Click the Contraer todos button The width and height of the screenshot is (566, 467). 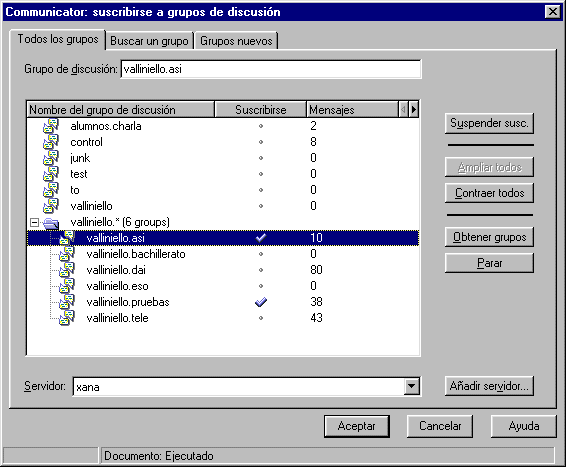click(489, 193)
